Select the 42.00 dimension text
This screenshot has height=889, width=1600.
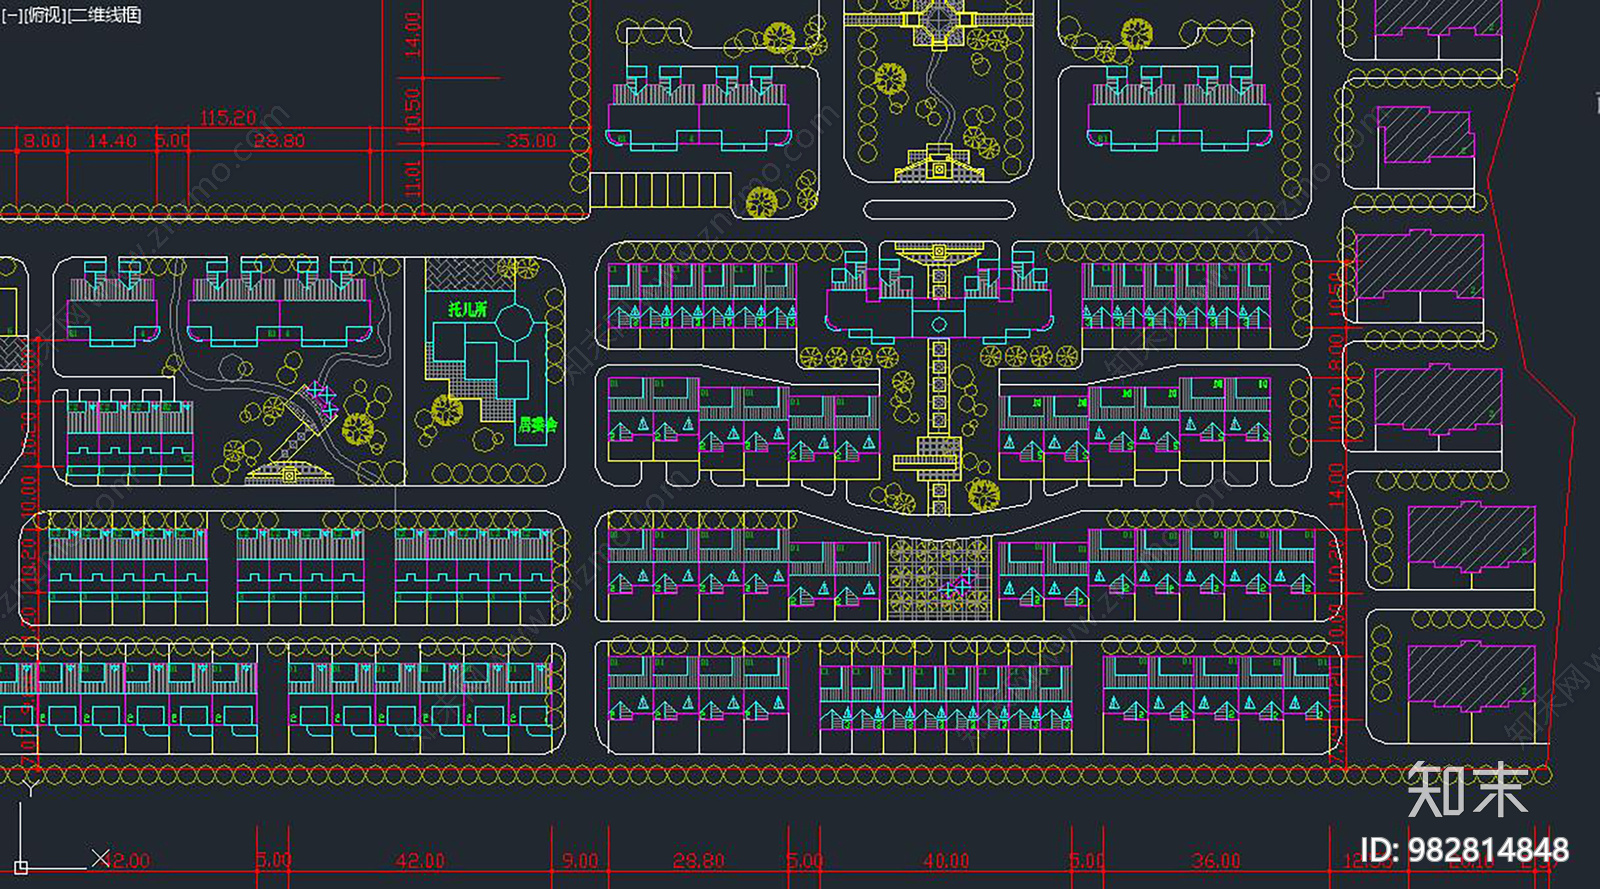(420, 860)
